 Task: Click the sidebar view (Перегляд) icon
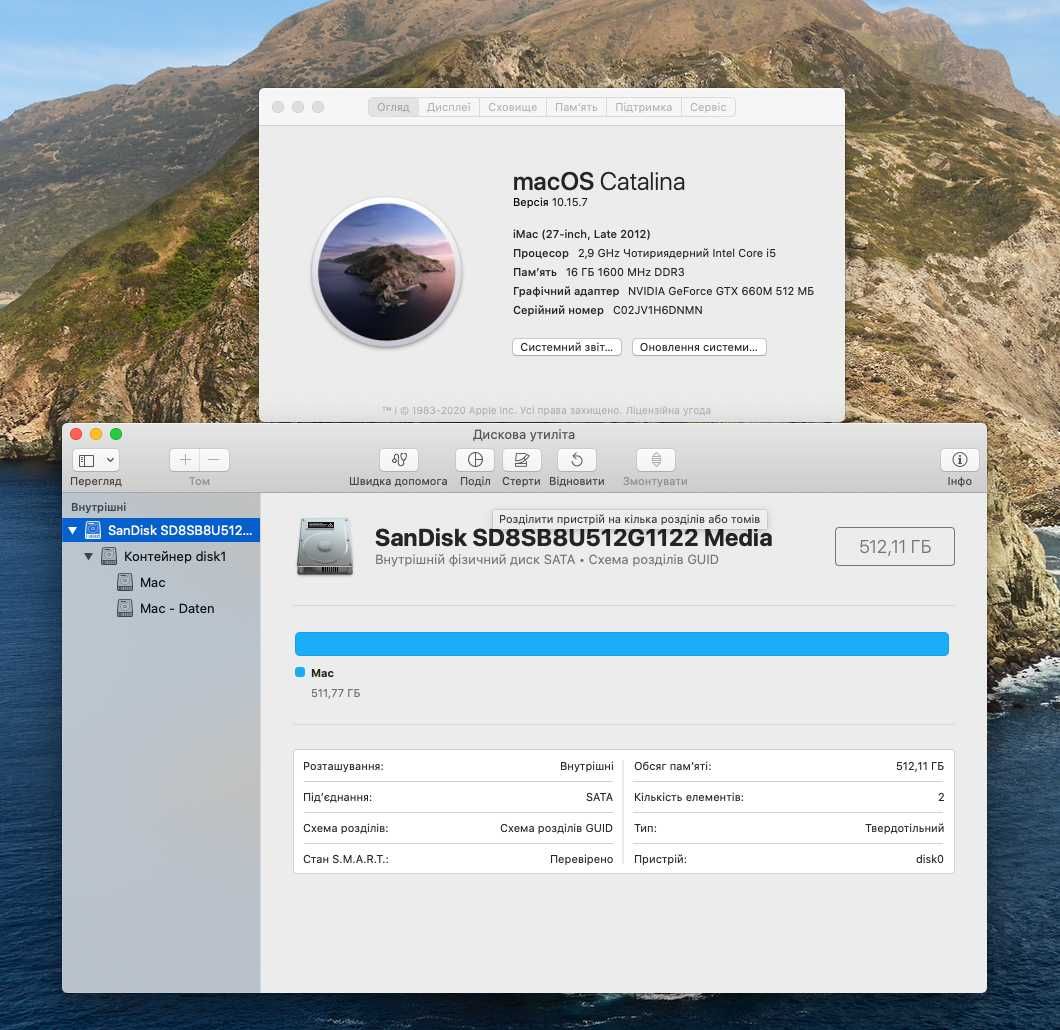[x=87, y=460]
